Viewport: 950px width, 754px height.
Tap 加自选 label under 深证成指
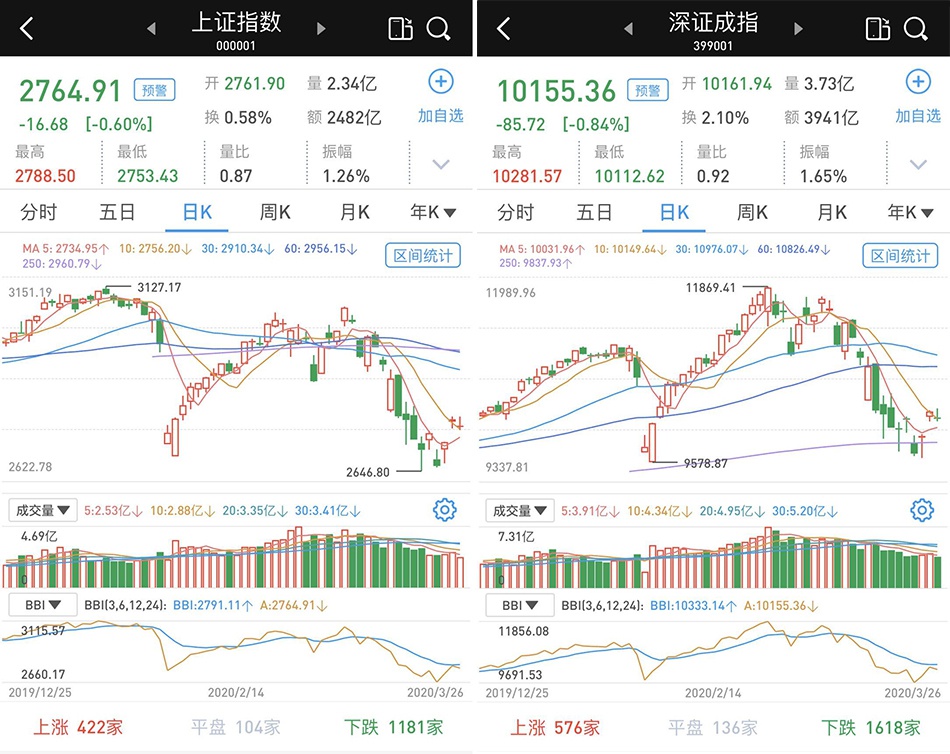point(918,116)
